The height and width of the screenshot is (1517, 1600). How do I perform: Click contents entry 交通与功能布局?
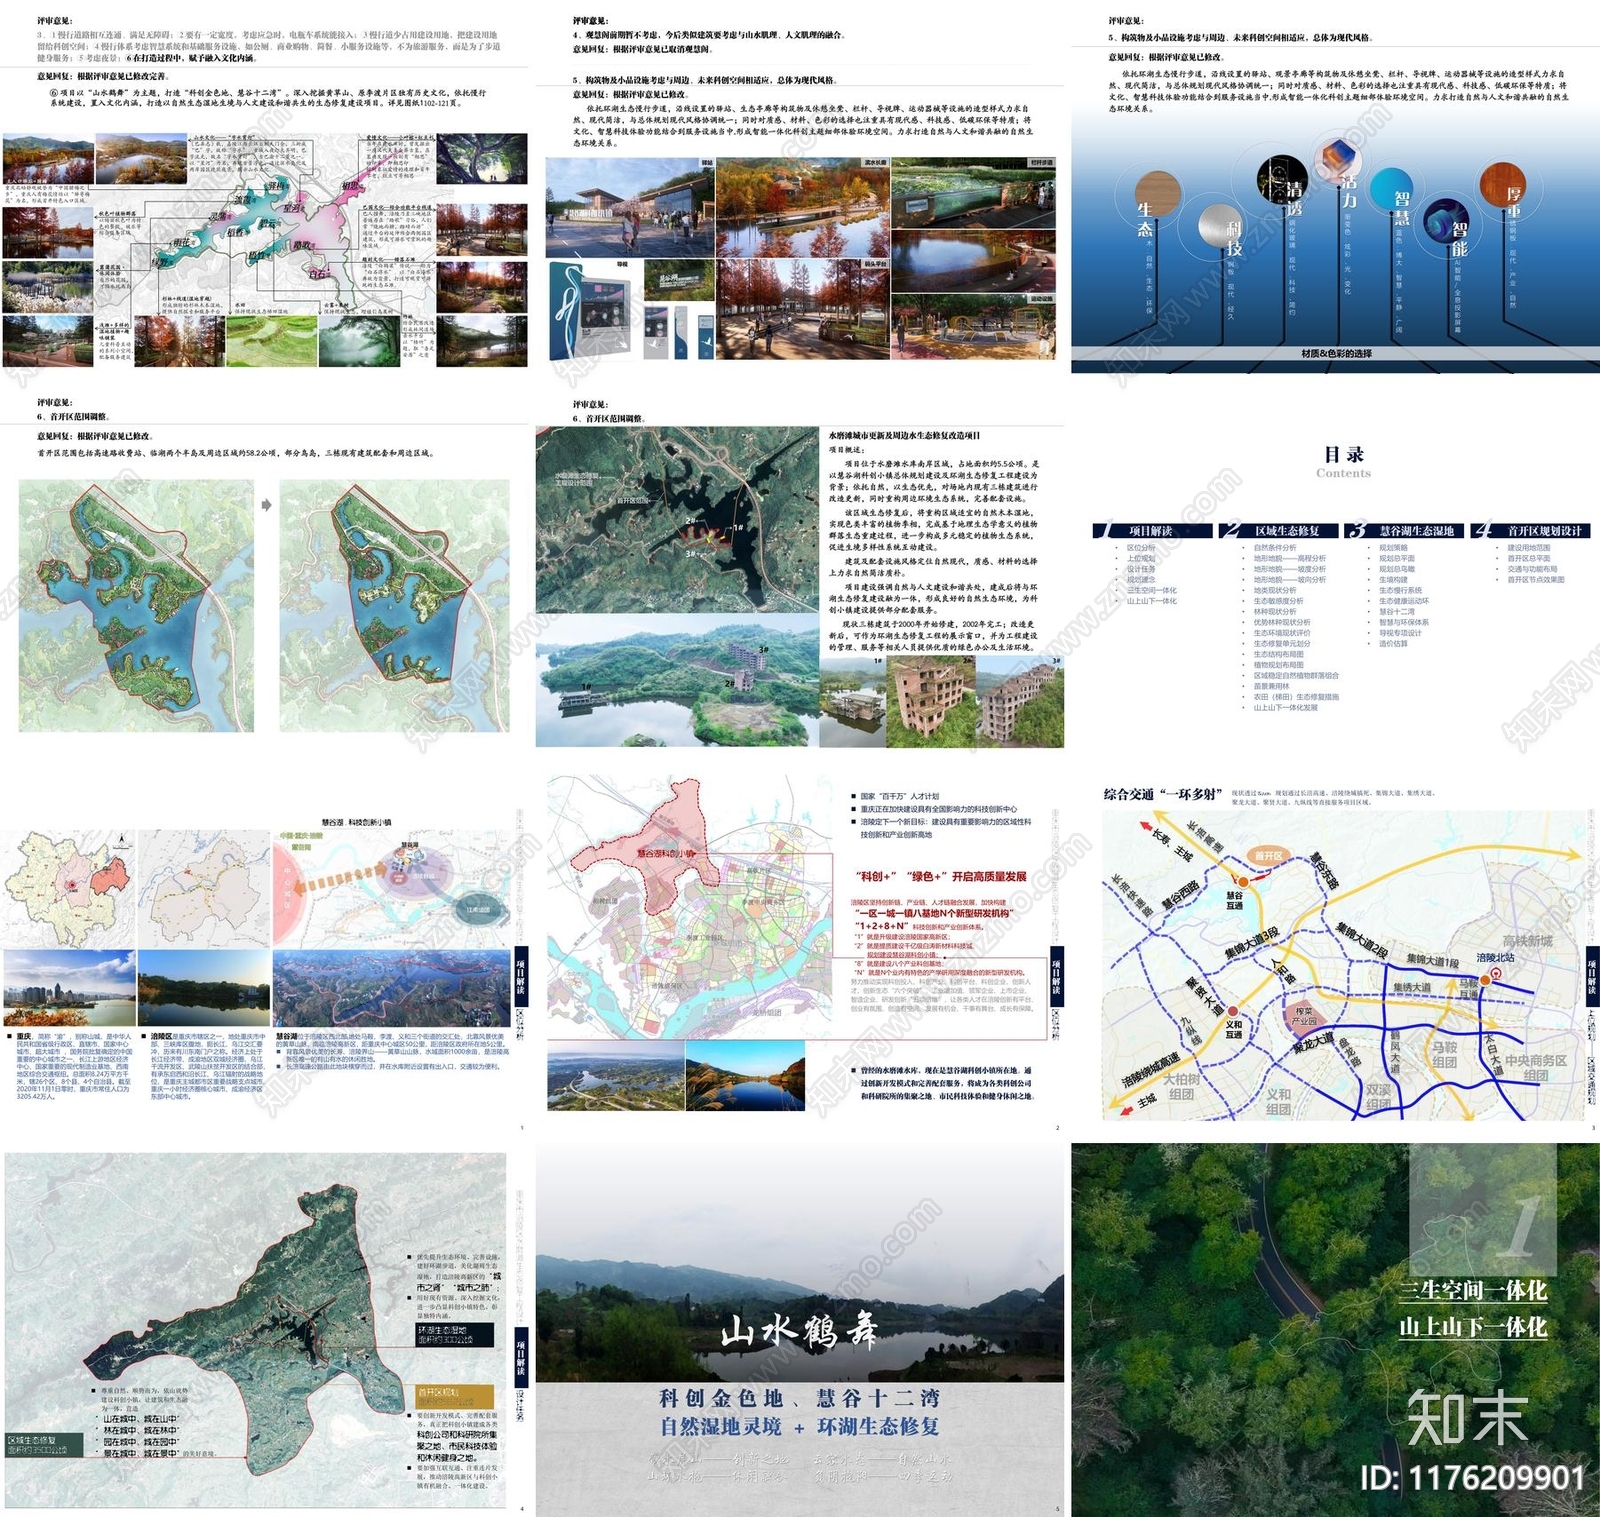pyautogui.click(x=1532, y=569)
